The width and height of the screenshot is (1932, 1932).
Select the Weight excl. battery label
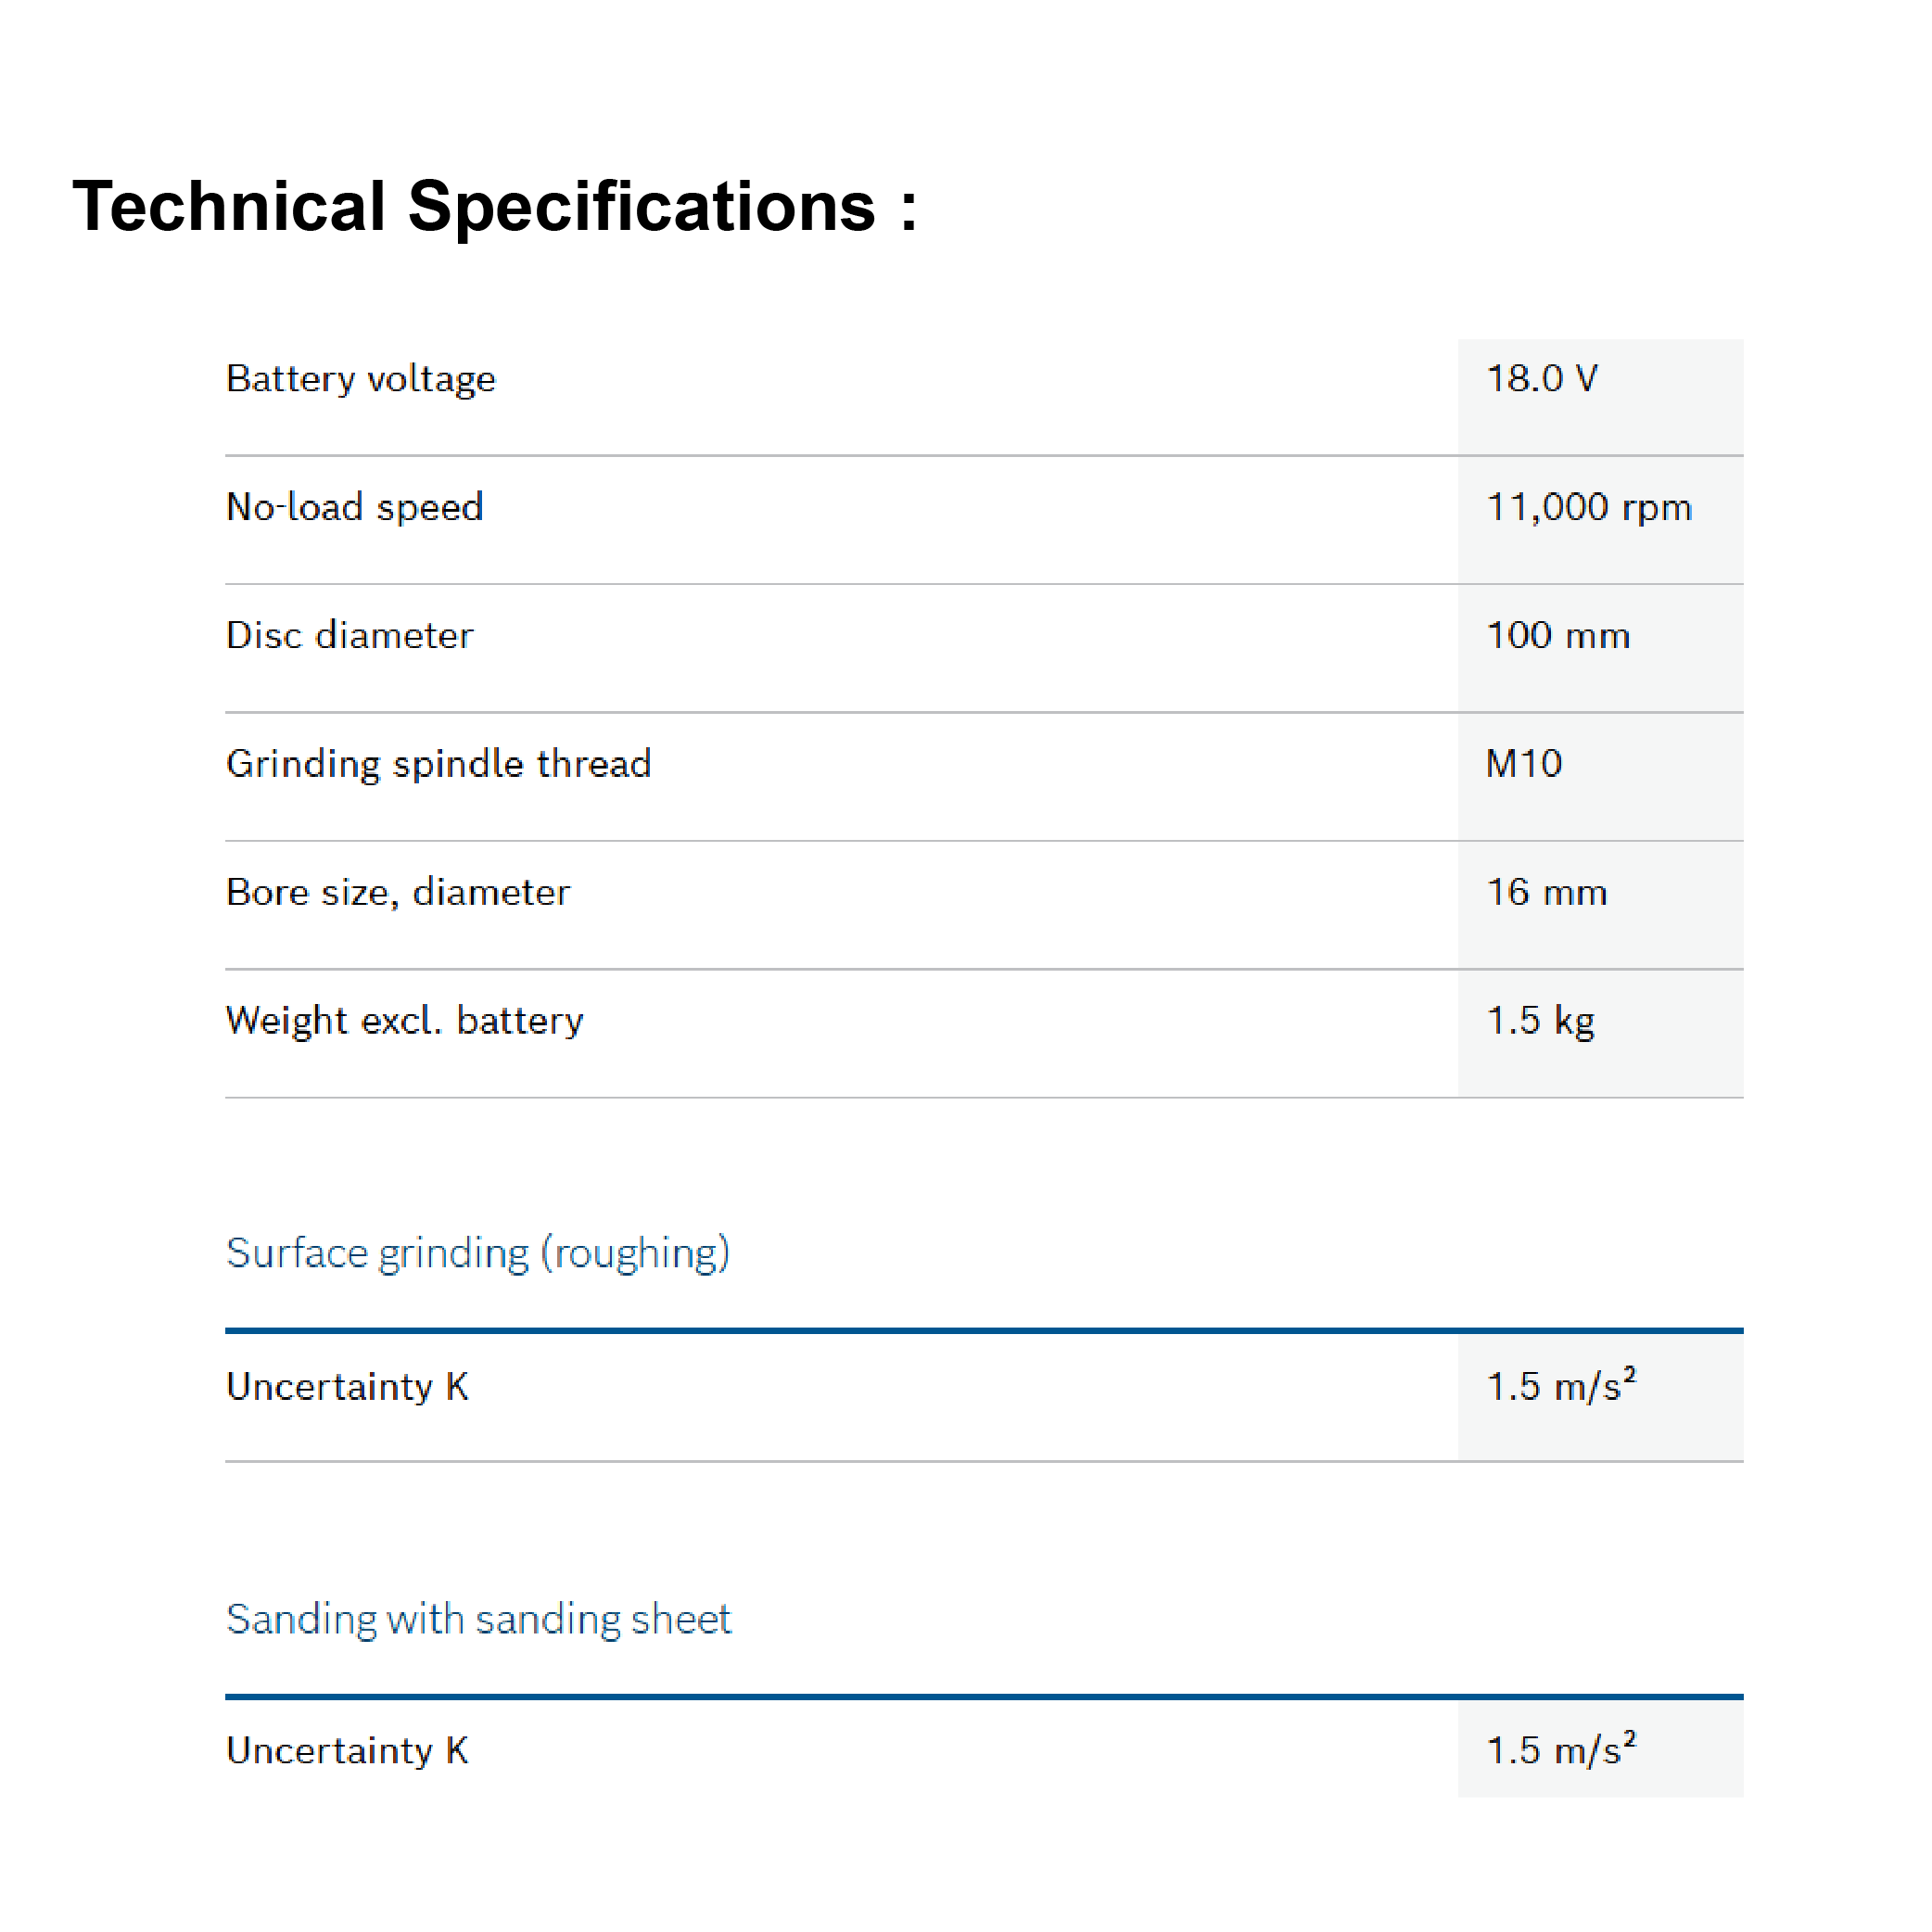tap(405, 1021)
